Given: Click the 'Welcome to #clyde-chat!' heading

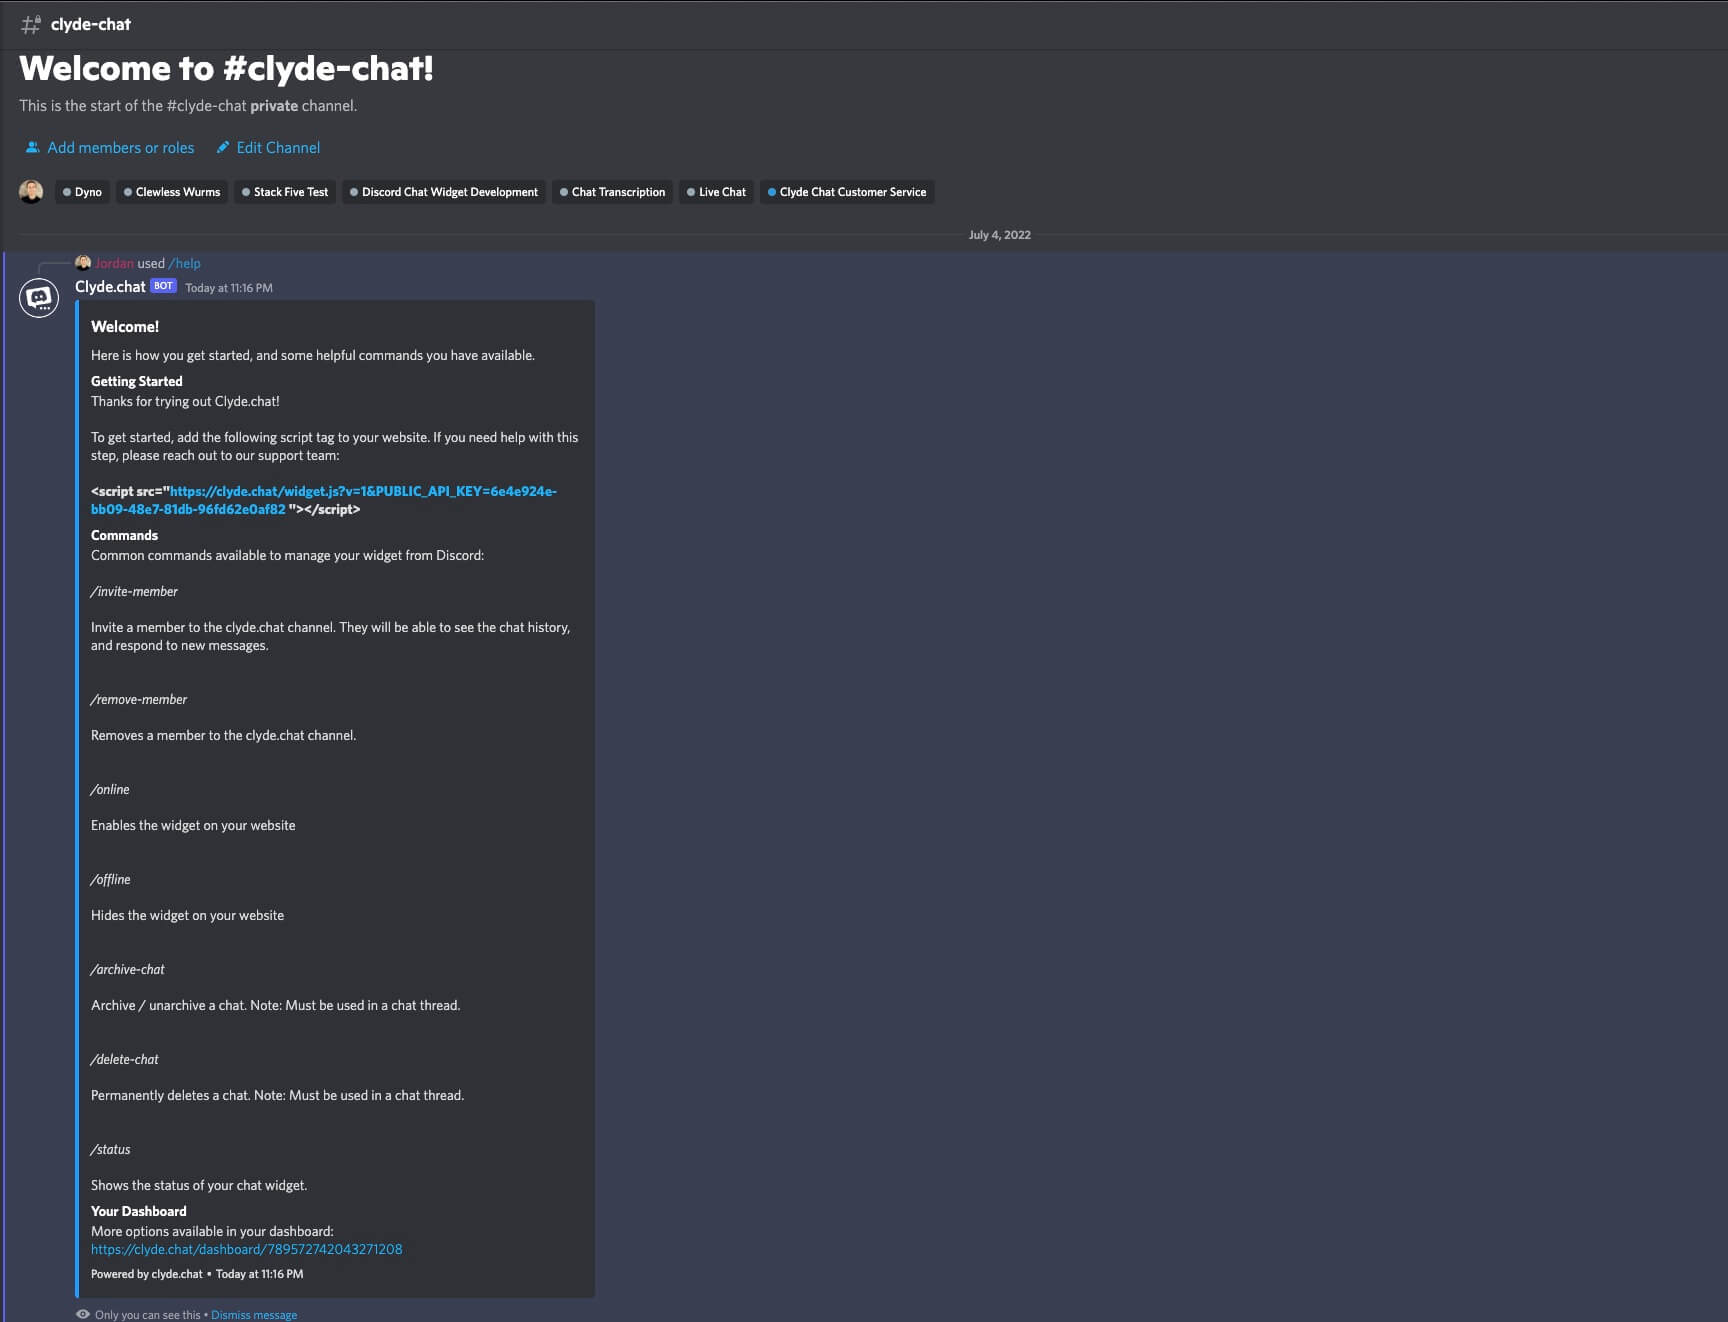Looking at the screenshot, I should (226, 68).
